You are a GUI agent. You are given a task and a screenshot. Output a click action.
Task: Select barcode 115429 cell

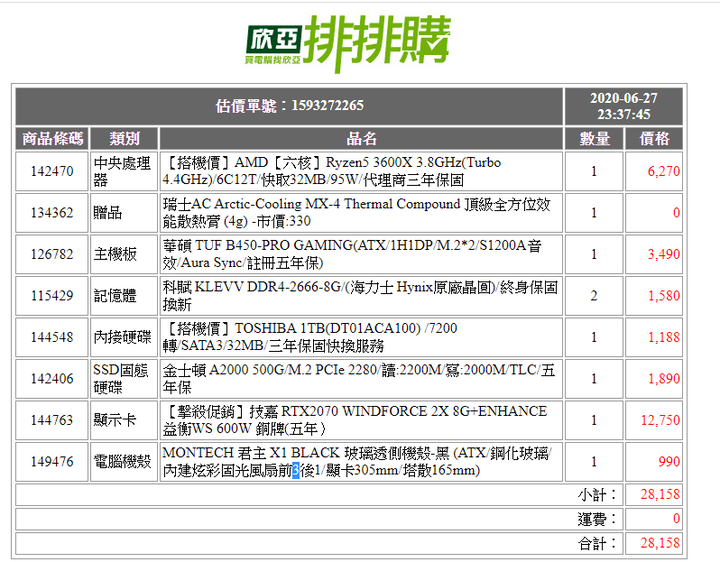click(52, 295)
